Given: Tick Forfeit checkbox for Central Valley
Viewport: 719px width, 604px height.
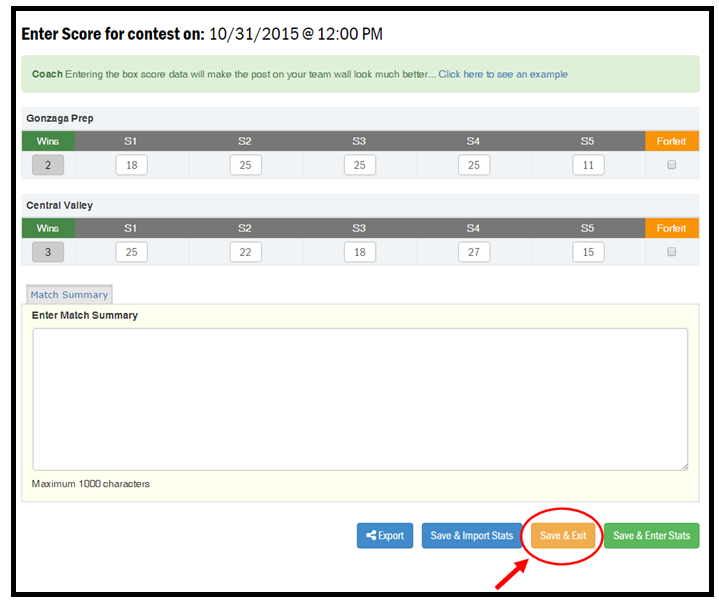Looking at the screenshot, I should click(x=671, y=252).
